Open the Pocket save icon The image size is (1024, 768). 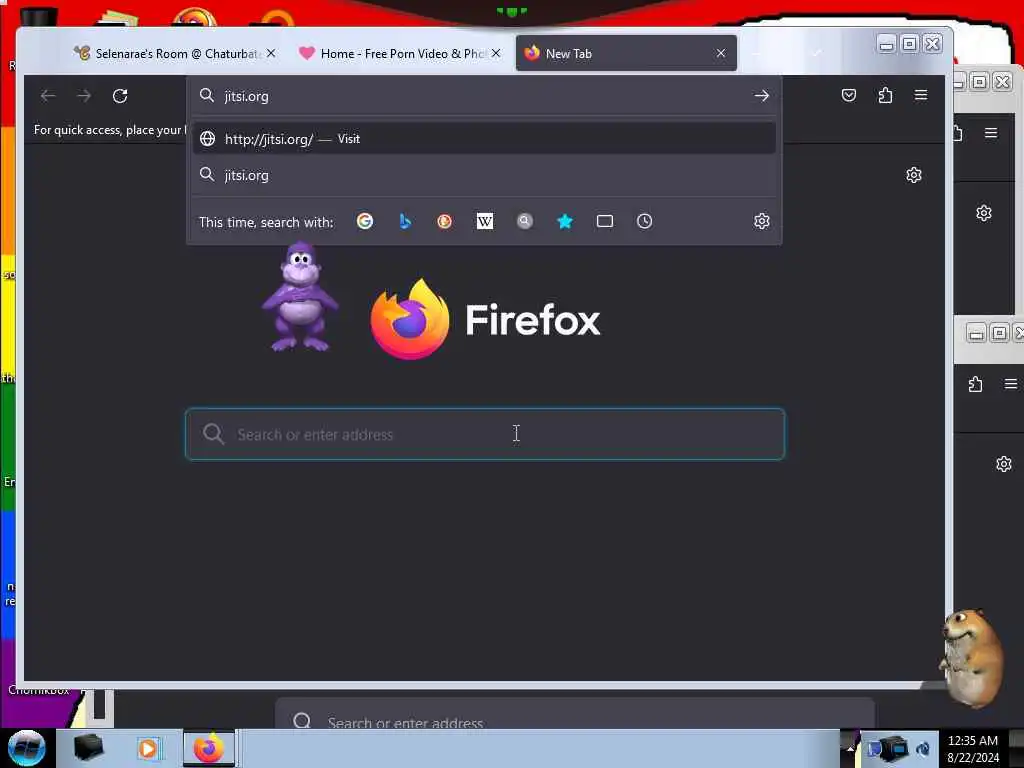click(848, 95)
